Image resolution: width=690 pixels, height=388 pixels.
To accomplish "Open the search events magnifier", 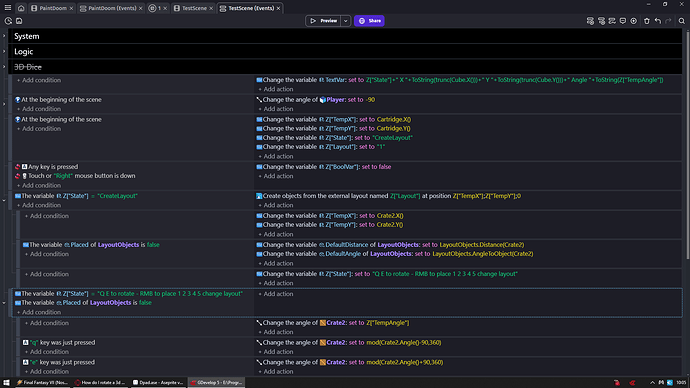I will click(681, 21).
